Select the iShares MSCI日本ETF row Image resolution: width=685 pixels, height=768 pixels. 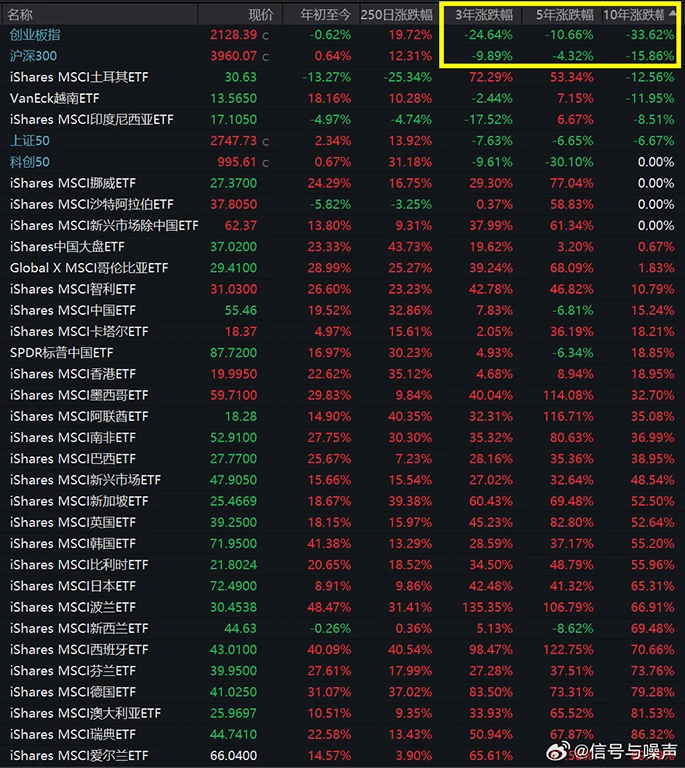pos(342,586)
